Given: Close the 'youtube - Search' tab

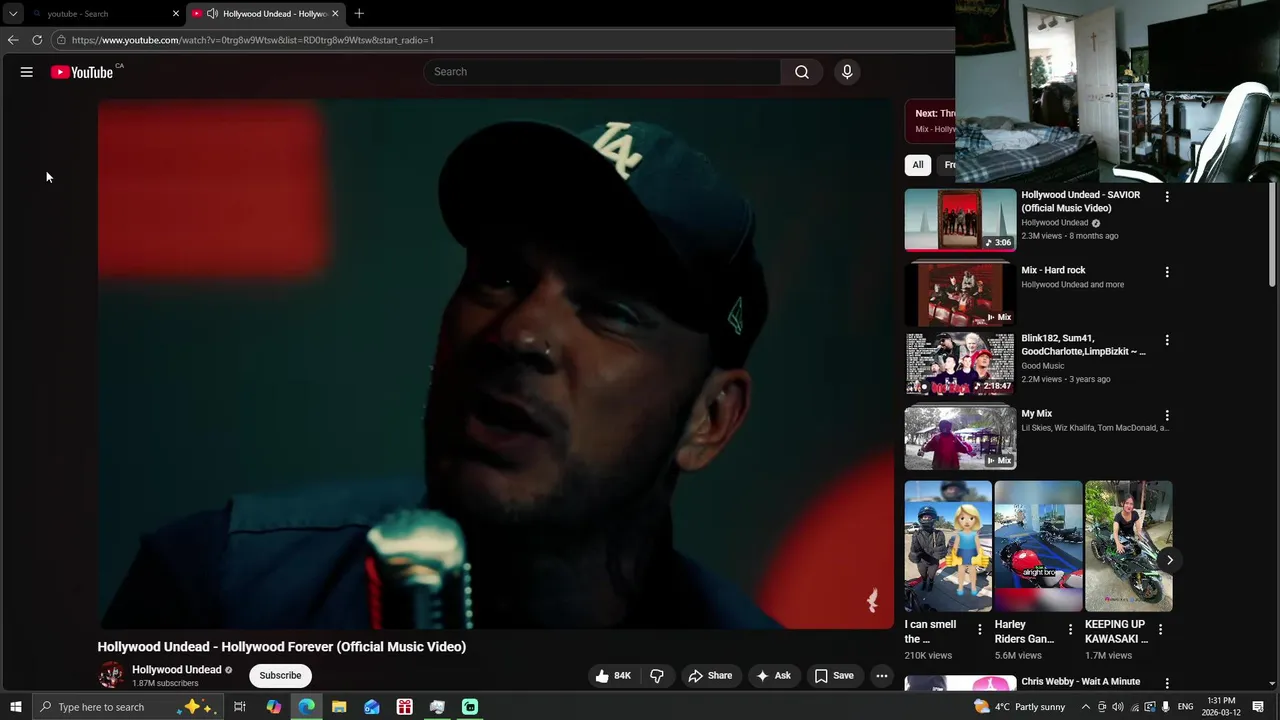Looking at the screenshot, I should pos(176,14).
